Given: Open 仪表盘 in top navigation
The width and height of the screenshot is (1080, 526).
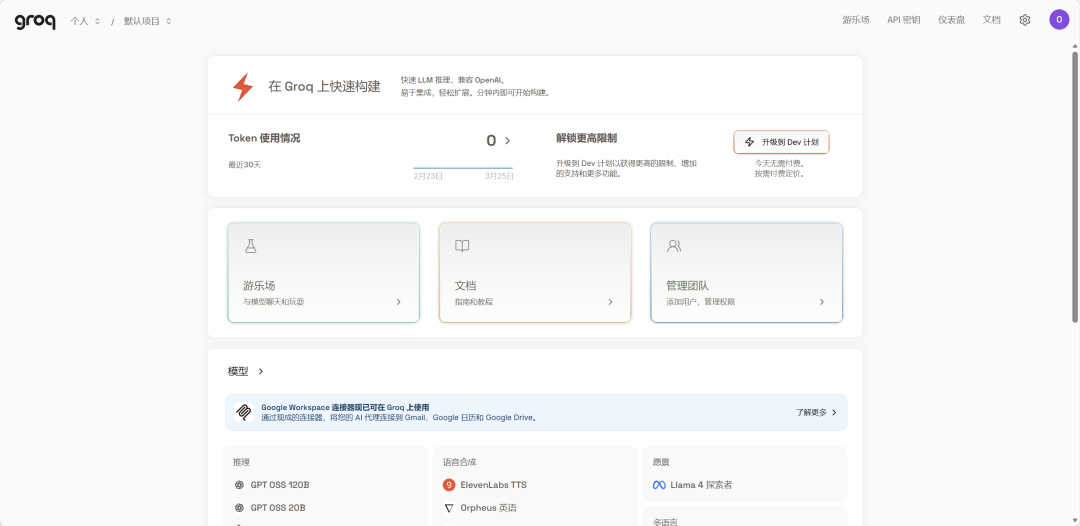Looking at the screenshot, I should click(x=951, y=20).
